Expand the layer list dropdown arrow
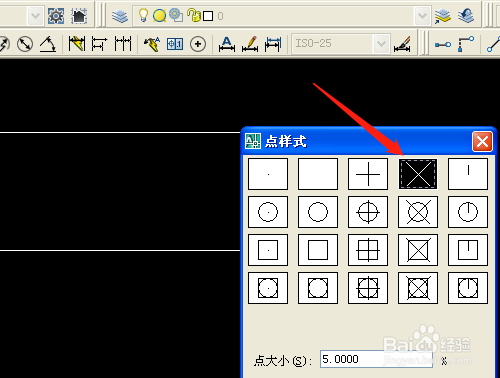This screenshot has width=500, height=378. tap(422, 16)
